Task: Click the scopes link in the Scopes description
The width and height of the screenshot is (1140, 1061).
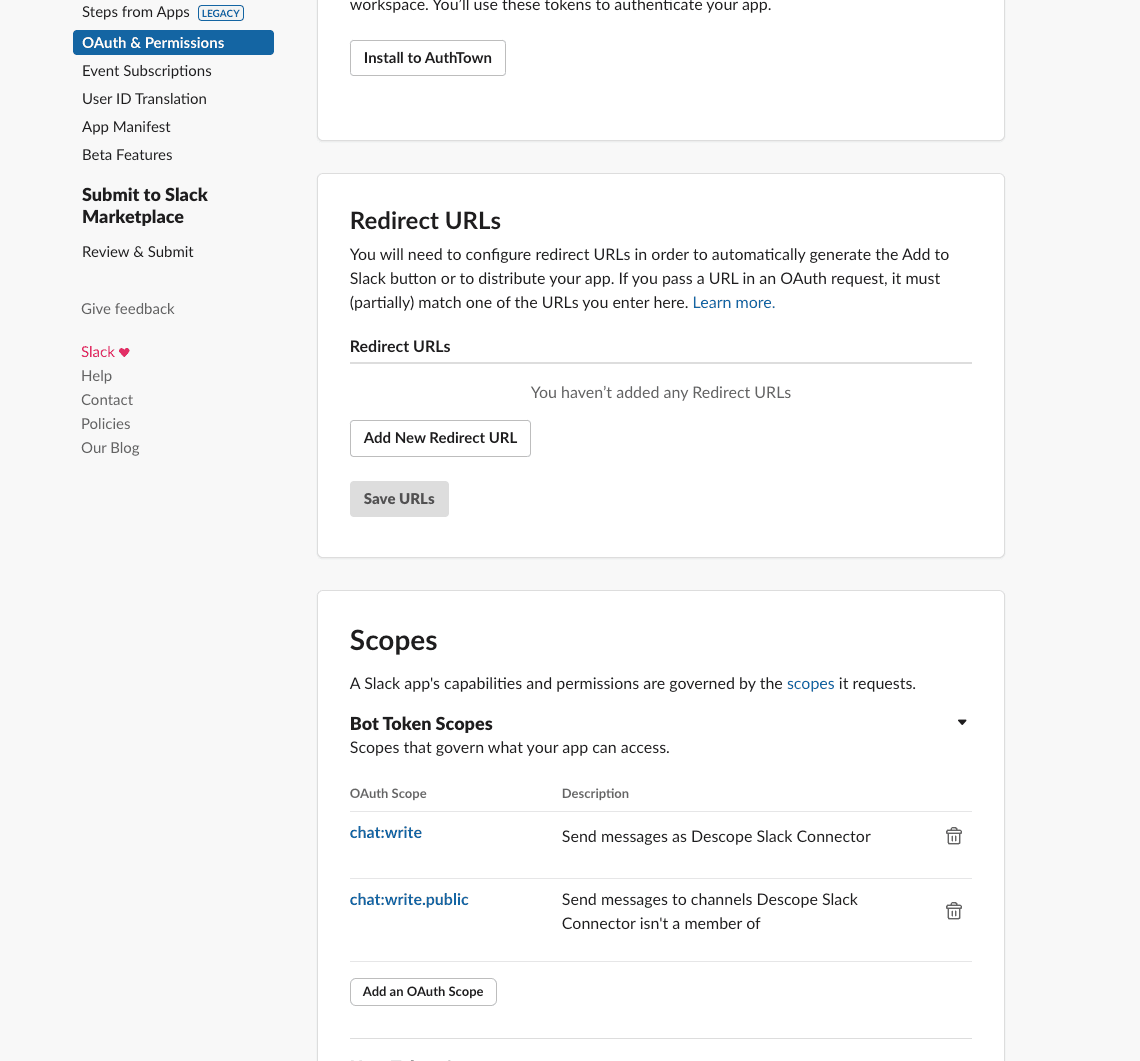Action: pos(810,683)
